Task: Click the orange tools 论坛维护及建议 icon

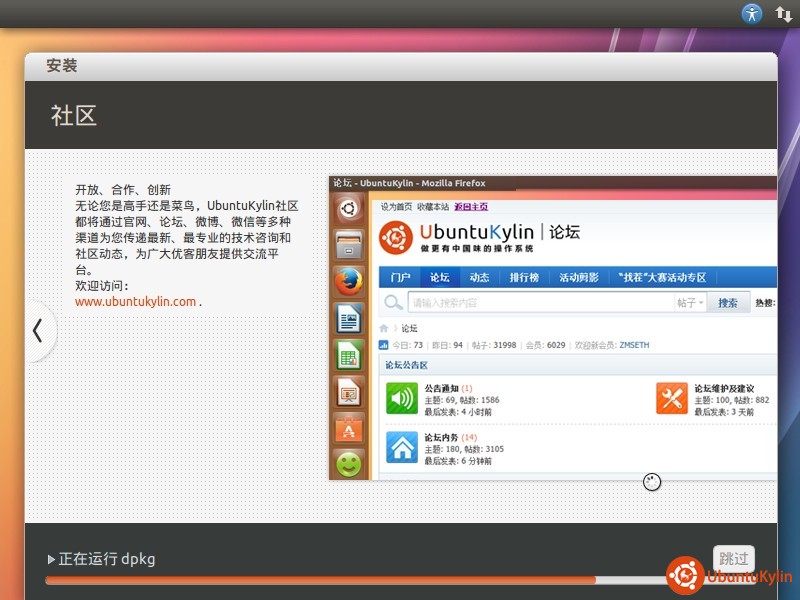Action: pyautogui.click(x=671, y=398)
